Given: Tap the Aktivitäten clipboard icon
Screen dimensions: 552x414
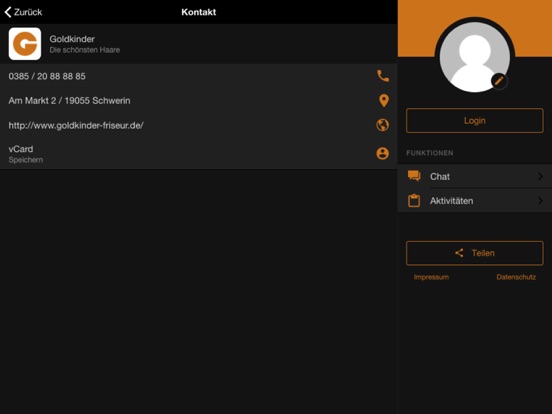Looking at the screenshot, I should pos(414,201).
